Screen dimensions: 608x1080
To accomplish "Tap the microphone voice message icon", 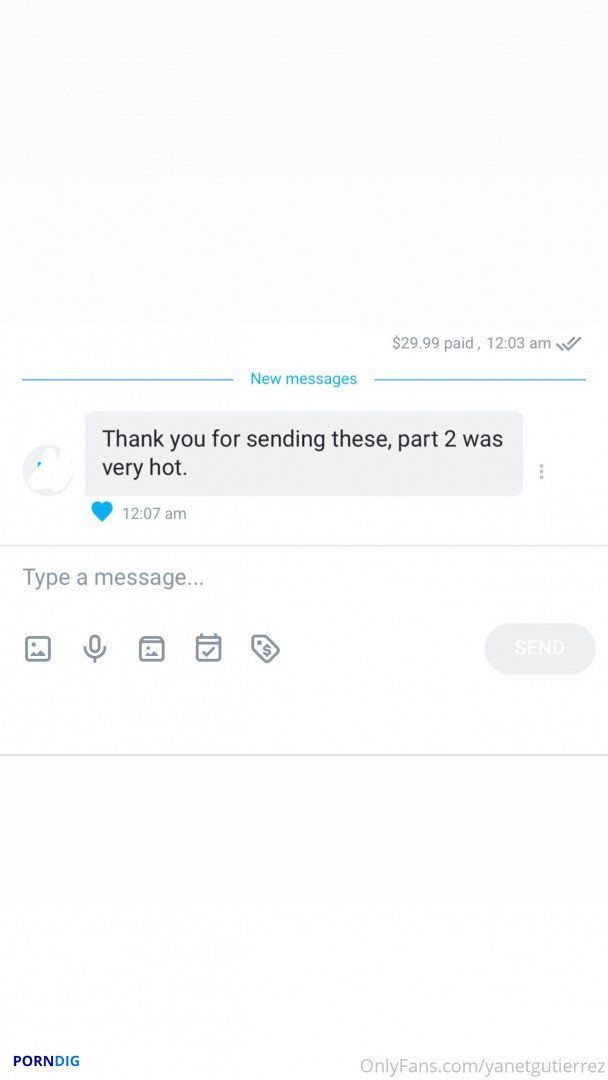I will click(x=95, y=648).
